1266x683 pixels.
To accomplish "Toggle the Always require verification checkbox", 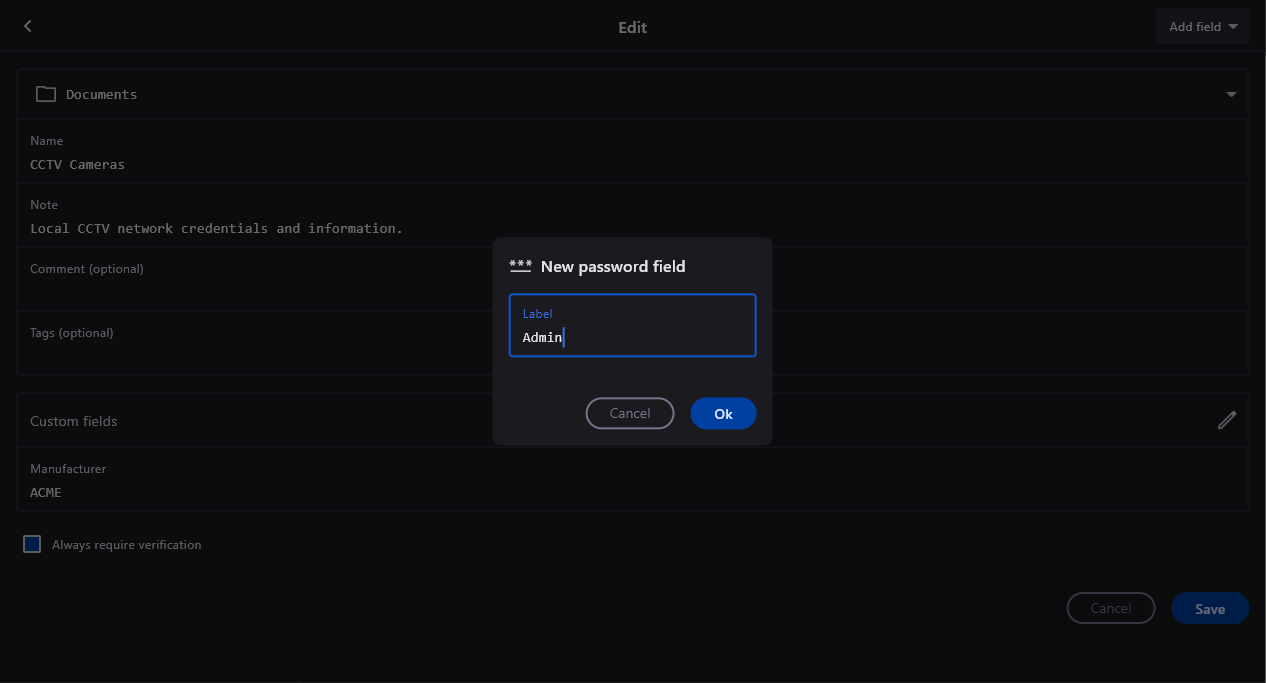I will point(32,544).
